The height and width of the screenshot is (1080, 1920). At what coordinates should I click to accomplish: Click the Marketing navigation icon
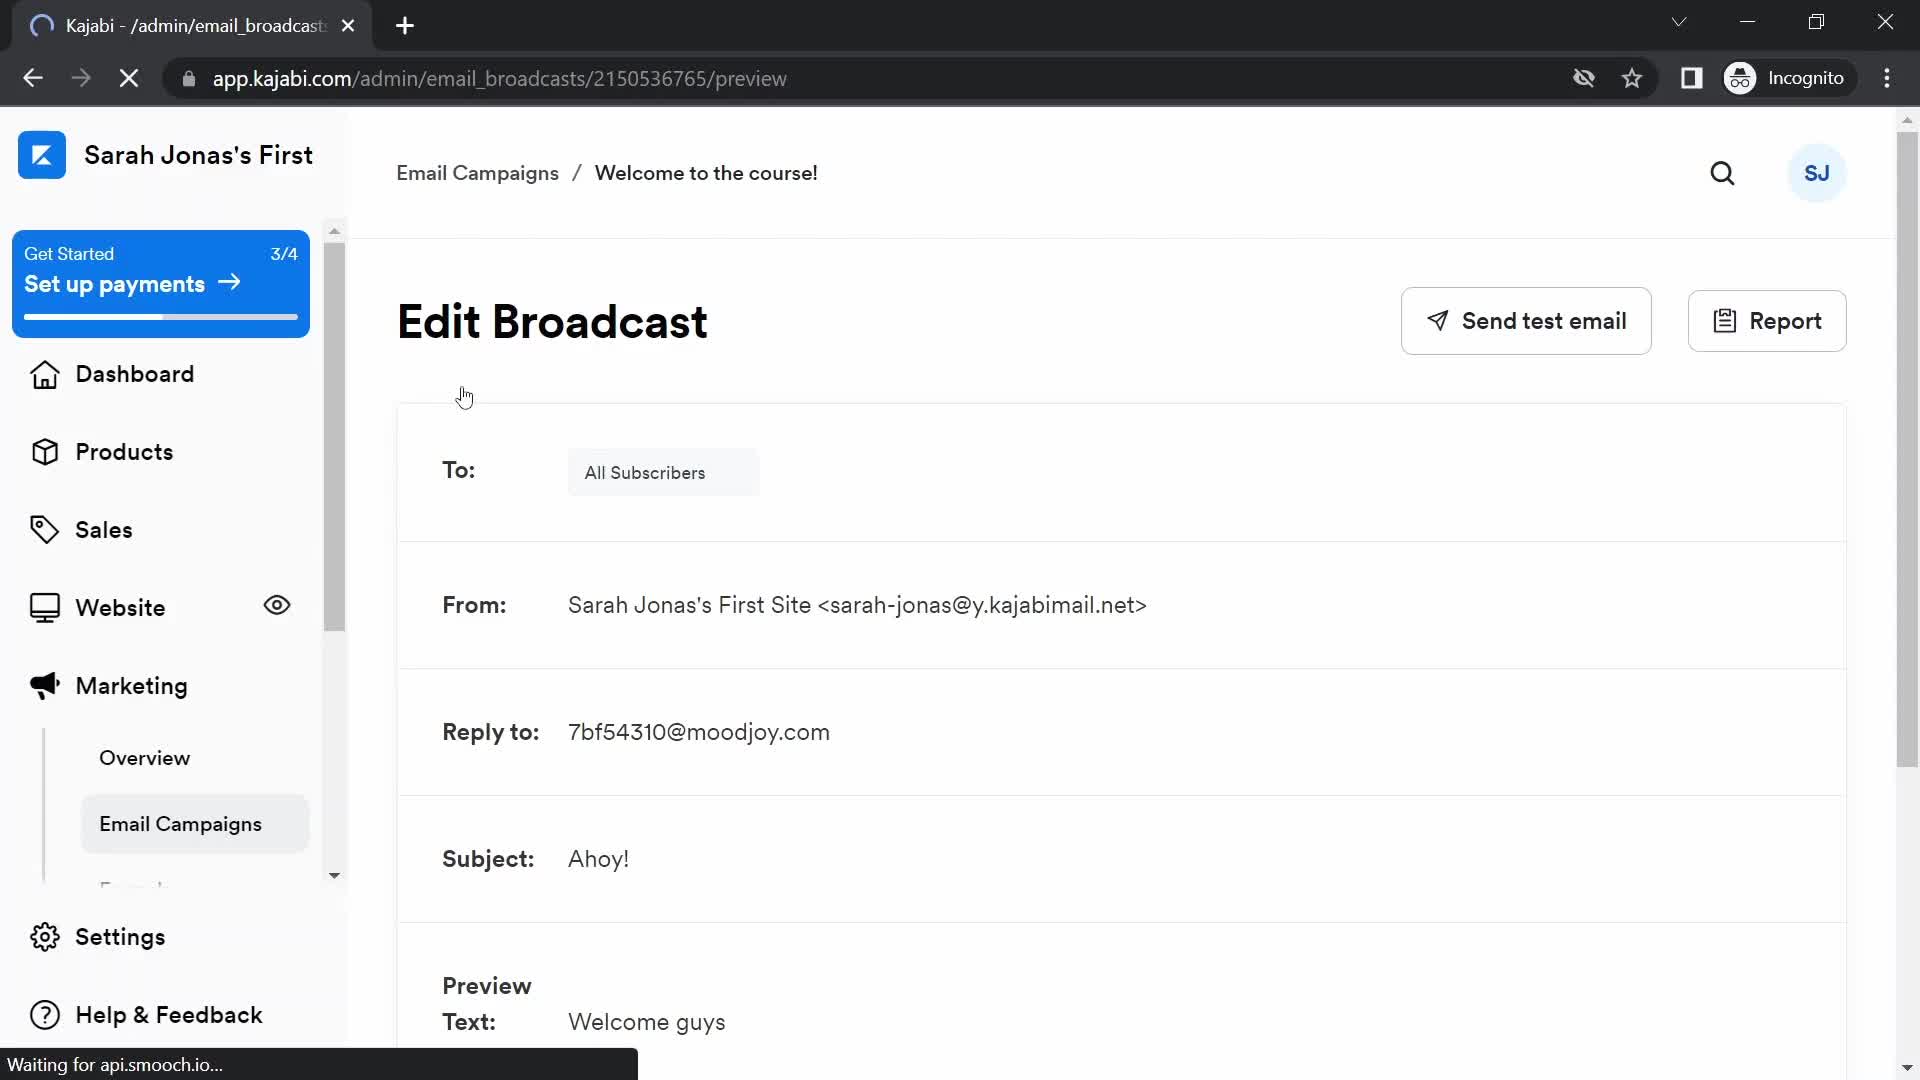44,686
